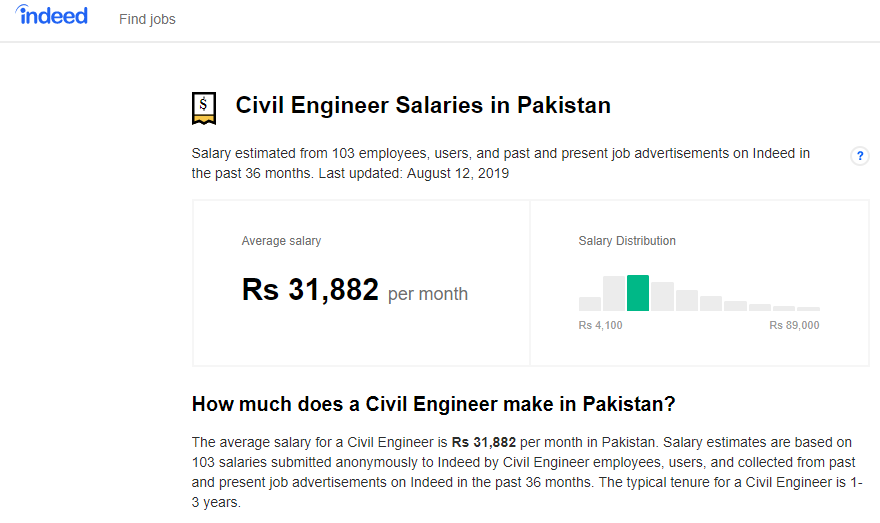Click the How much does a Civil Engineer make heading
880x523 pixels.
point(434,404)
